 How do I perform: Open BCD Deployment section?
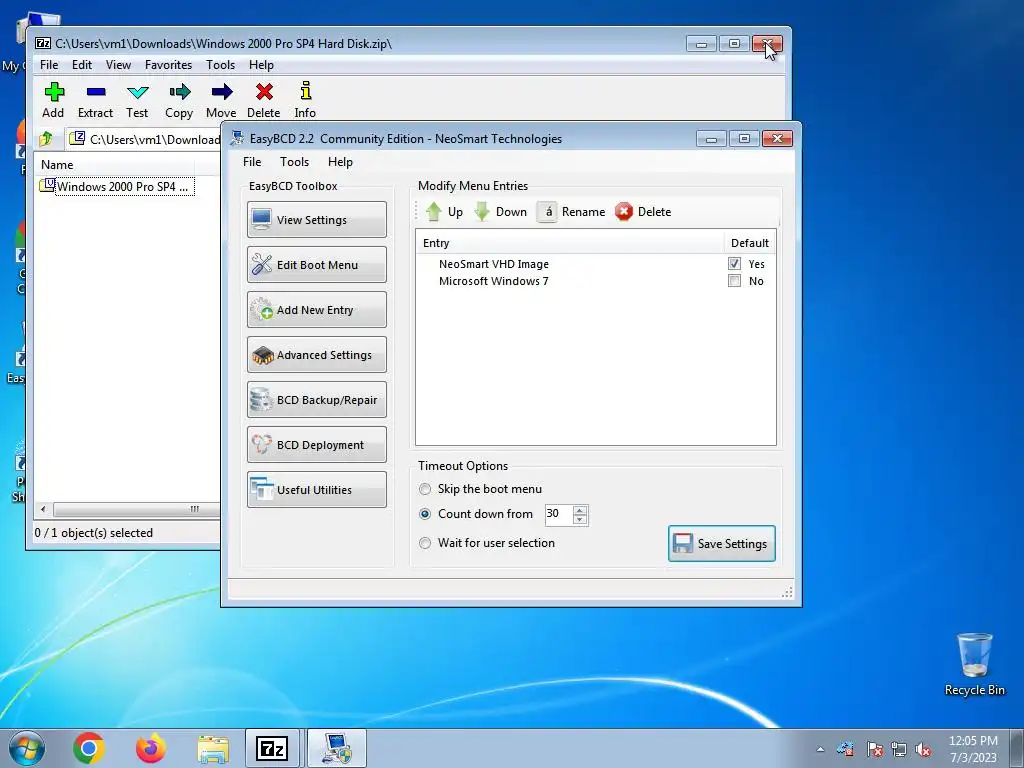tap(317, 445)
